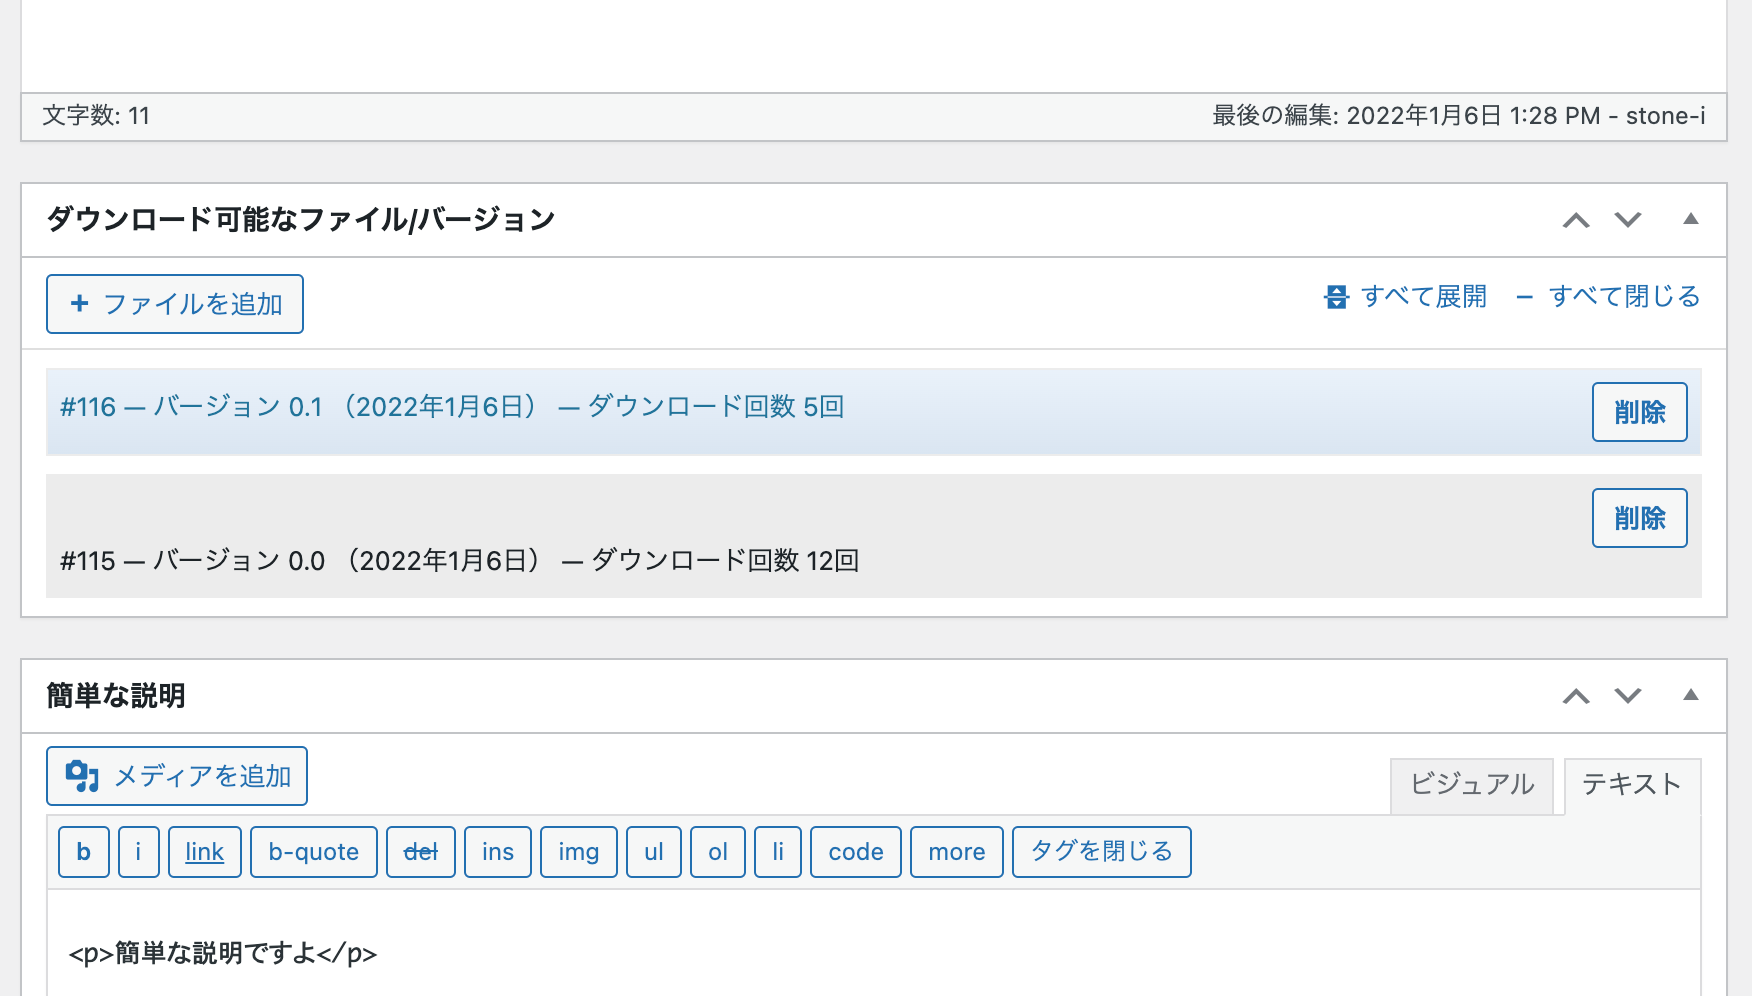Image resolution: width=1752 pixels, height=996 pixels.
Task: Move 簡単な説明 panel up
Action: pos(1576,696)
